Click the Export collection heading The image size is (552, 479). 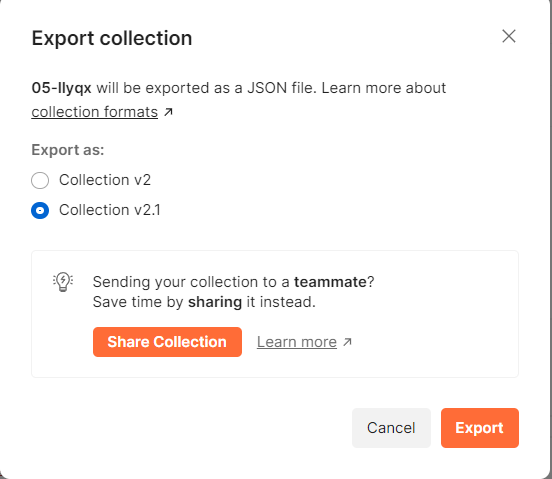point(112,38)
